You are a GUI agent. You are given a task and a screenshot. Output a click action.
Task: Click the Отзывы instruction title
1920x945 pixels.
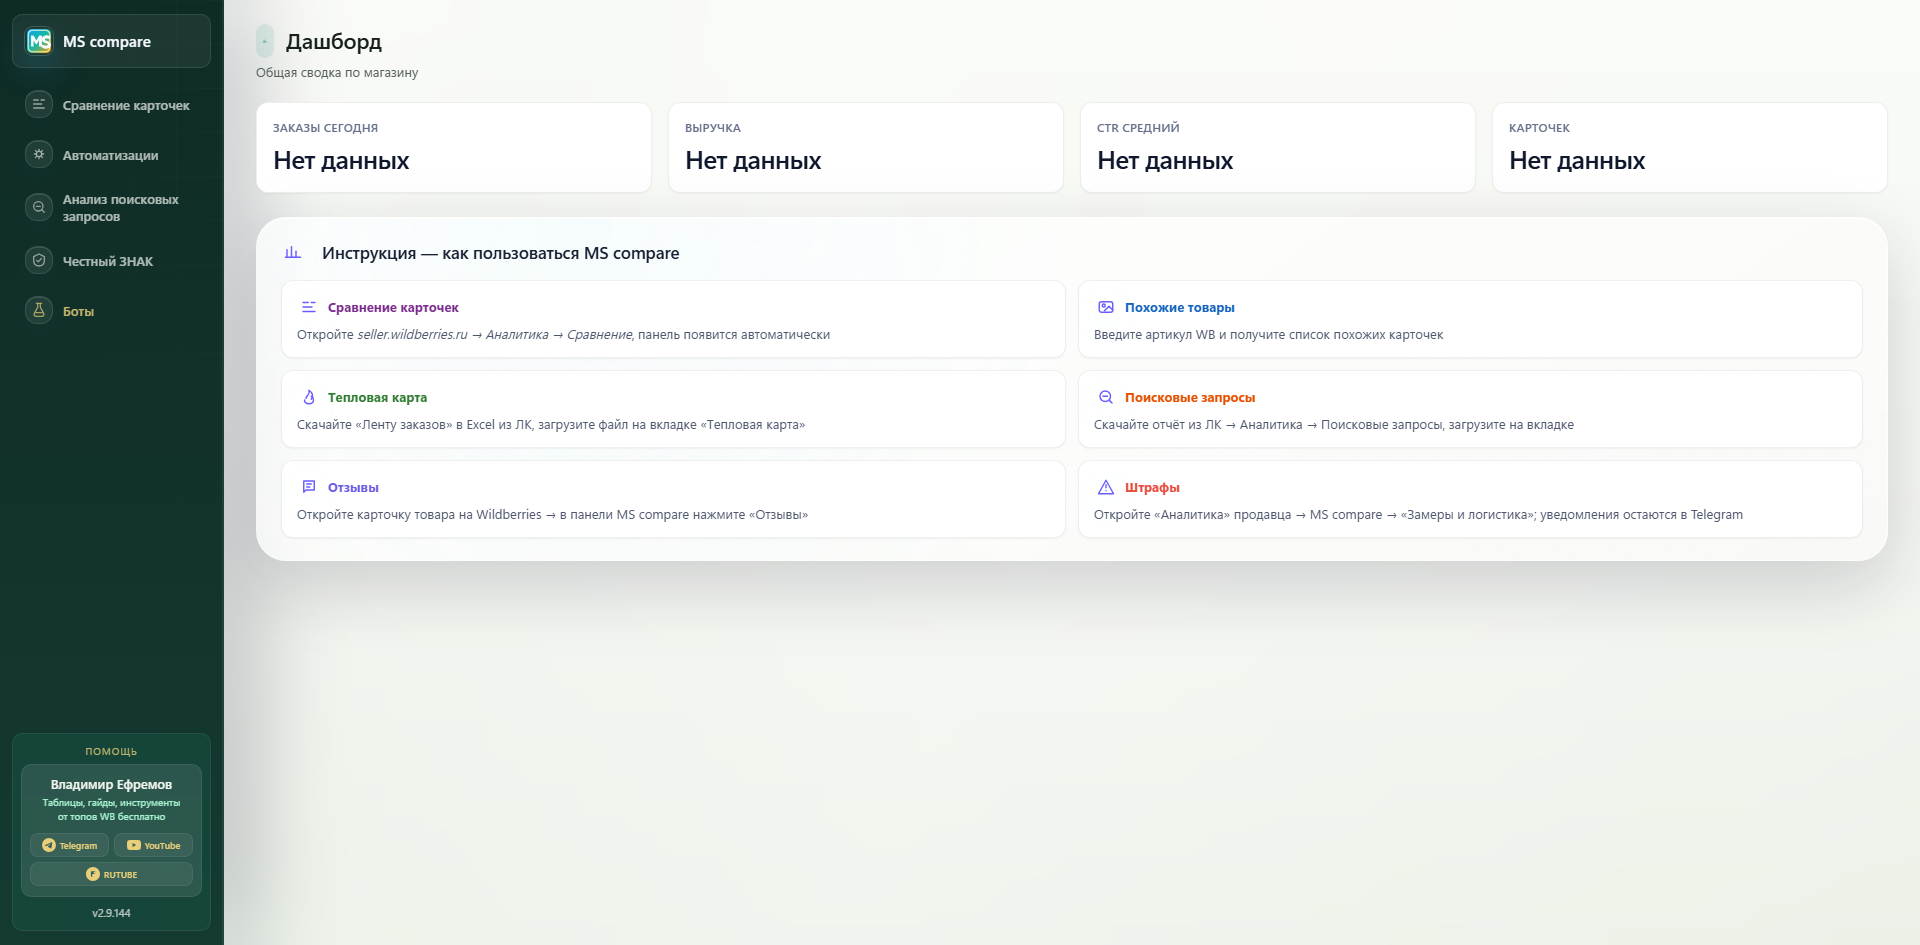[x=353, y=487]
